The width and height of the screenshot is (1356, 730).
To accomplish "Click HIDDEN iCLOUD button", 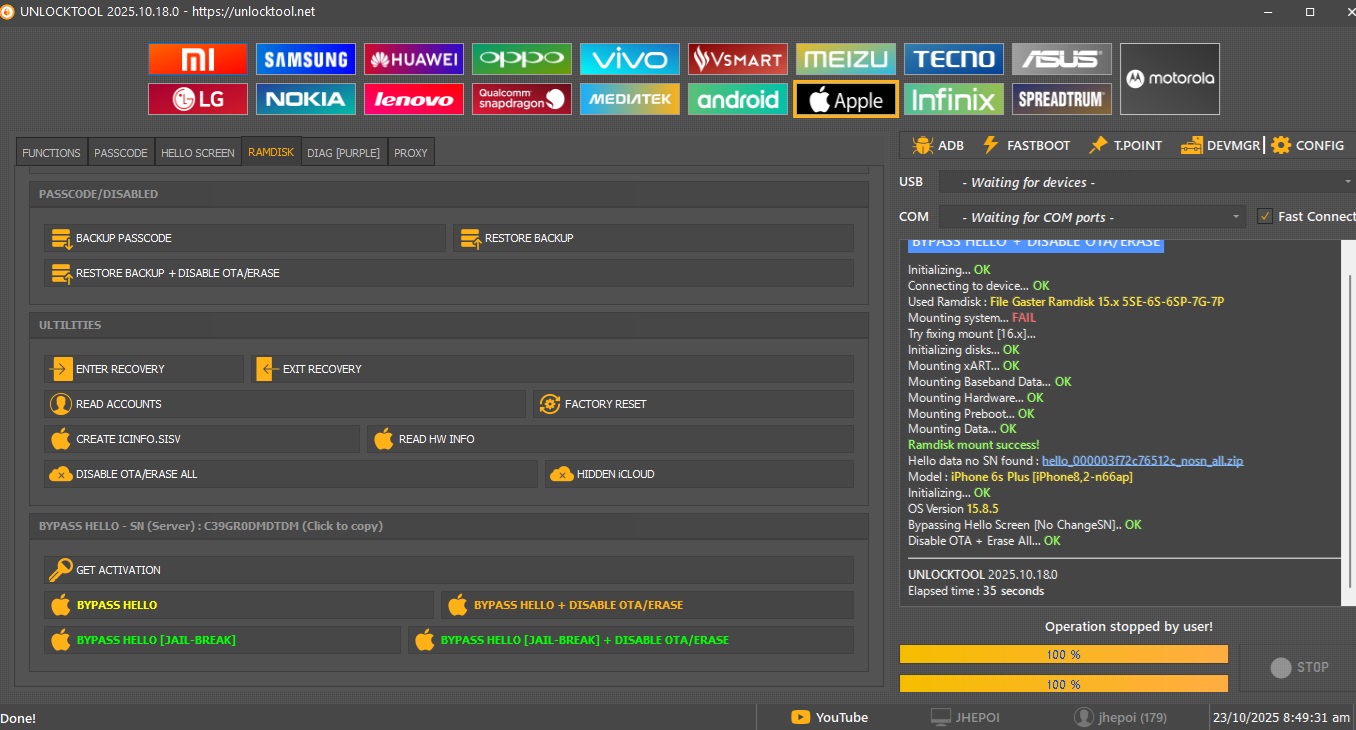I will pyautogui.click(x=699, y=474).
